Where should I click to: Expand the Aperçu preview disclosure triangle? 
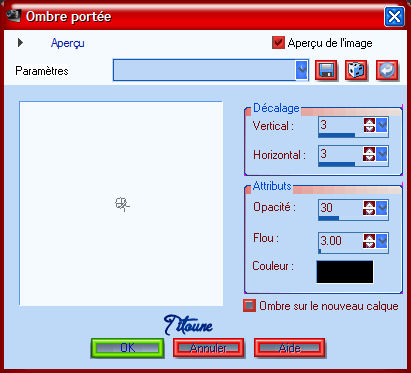pos(20,43)
